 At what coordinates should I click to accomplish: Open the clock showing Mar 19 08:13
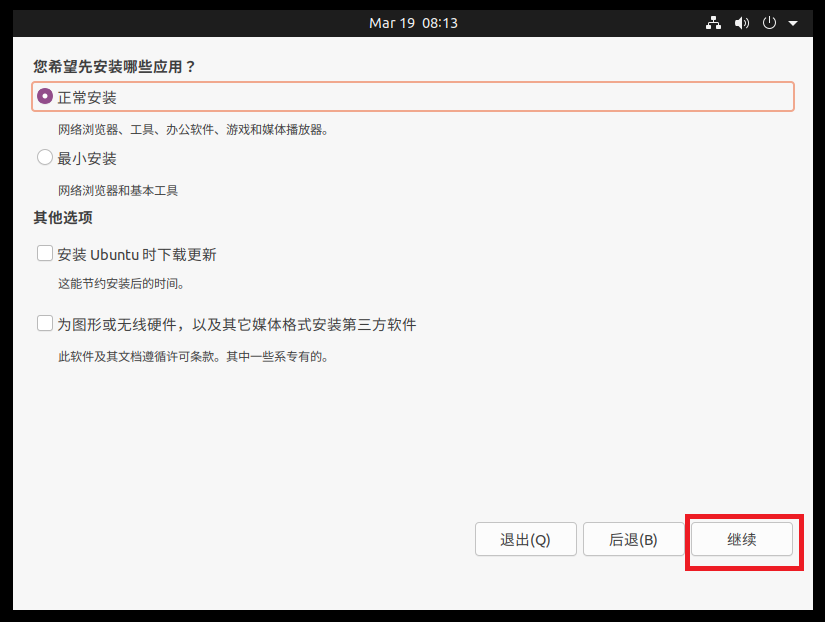(413, 23)
